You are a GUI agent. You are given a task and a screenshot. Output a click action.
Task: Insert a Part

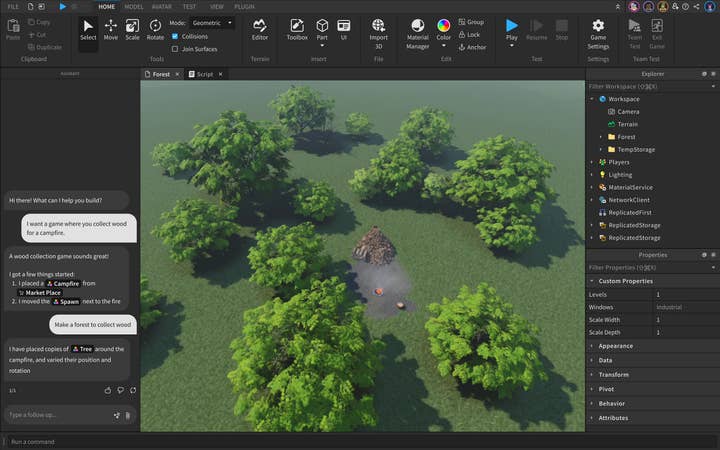click(x=322, y=29)
